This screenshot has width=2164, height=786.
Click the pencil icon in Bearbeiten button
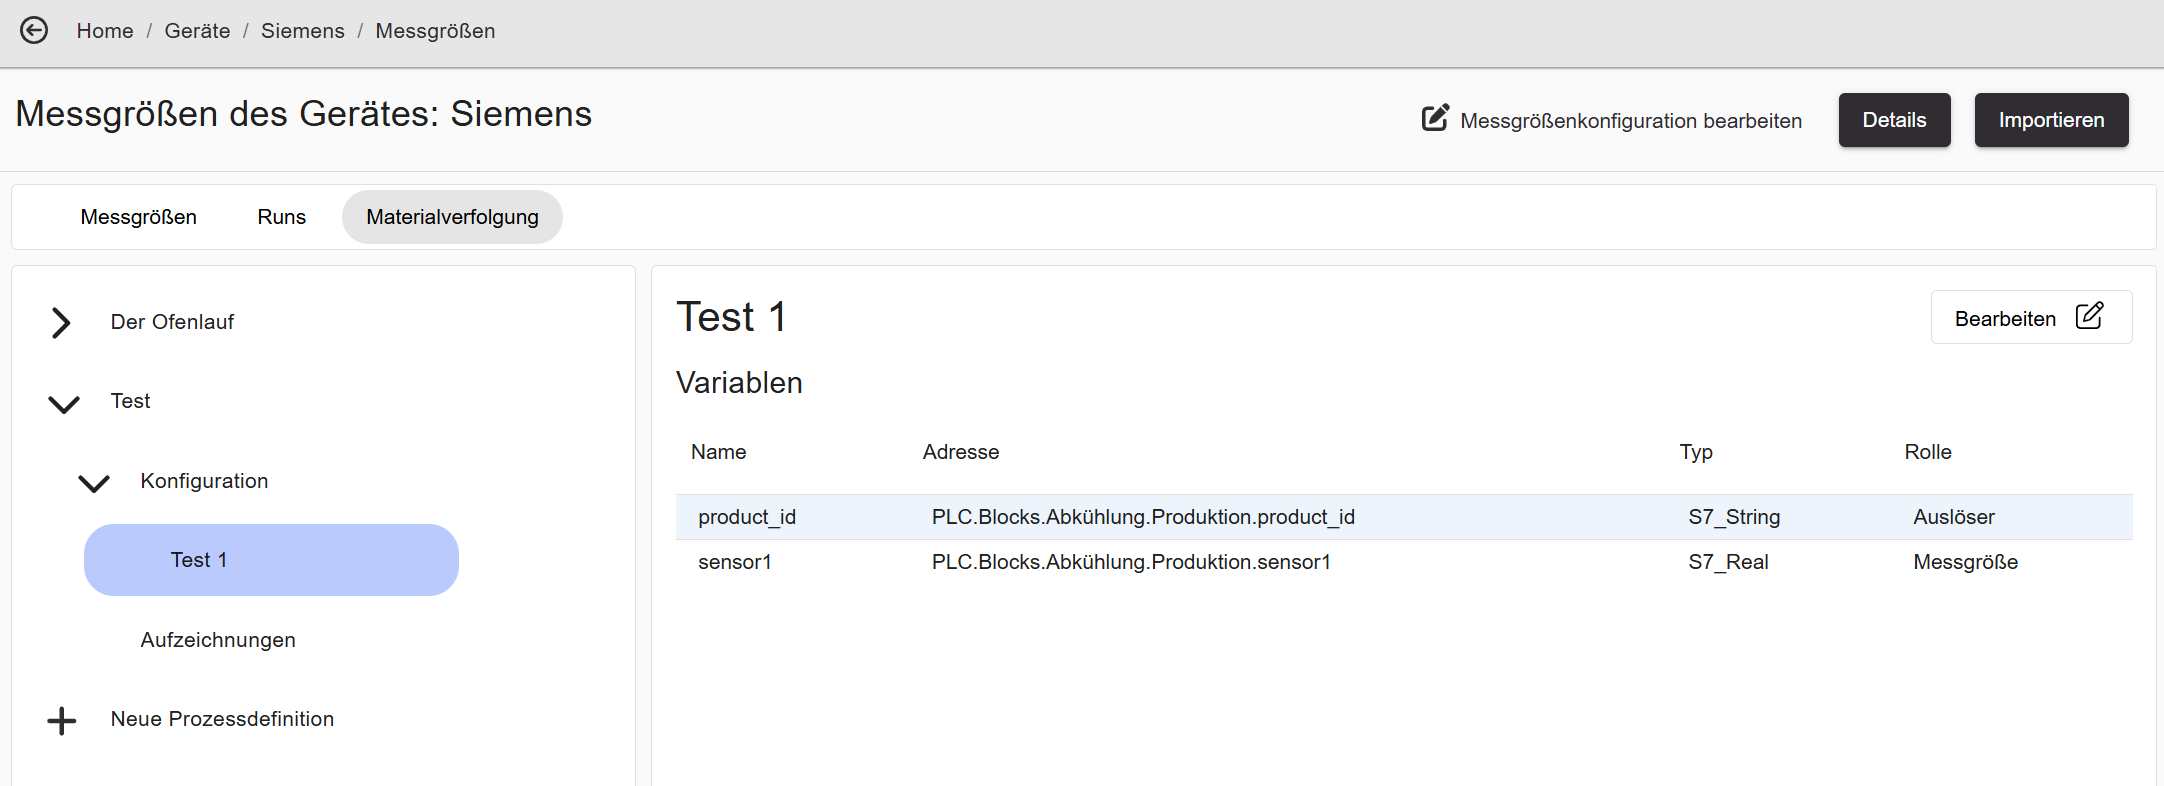tap(2089, 316)
